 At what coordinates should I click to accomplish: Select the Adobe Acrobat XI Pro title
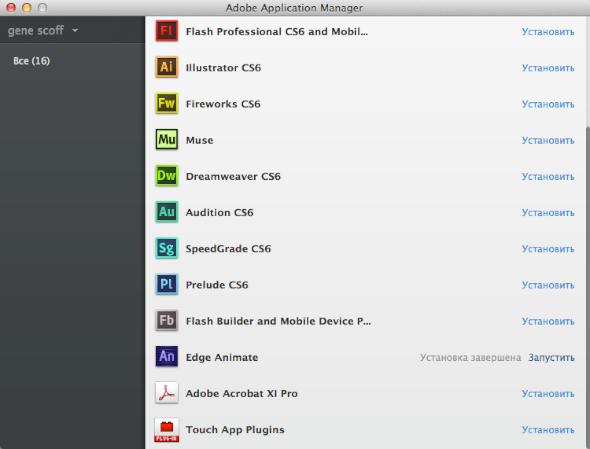coord(242,394)
